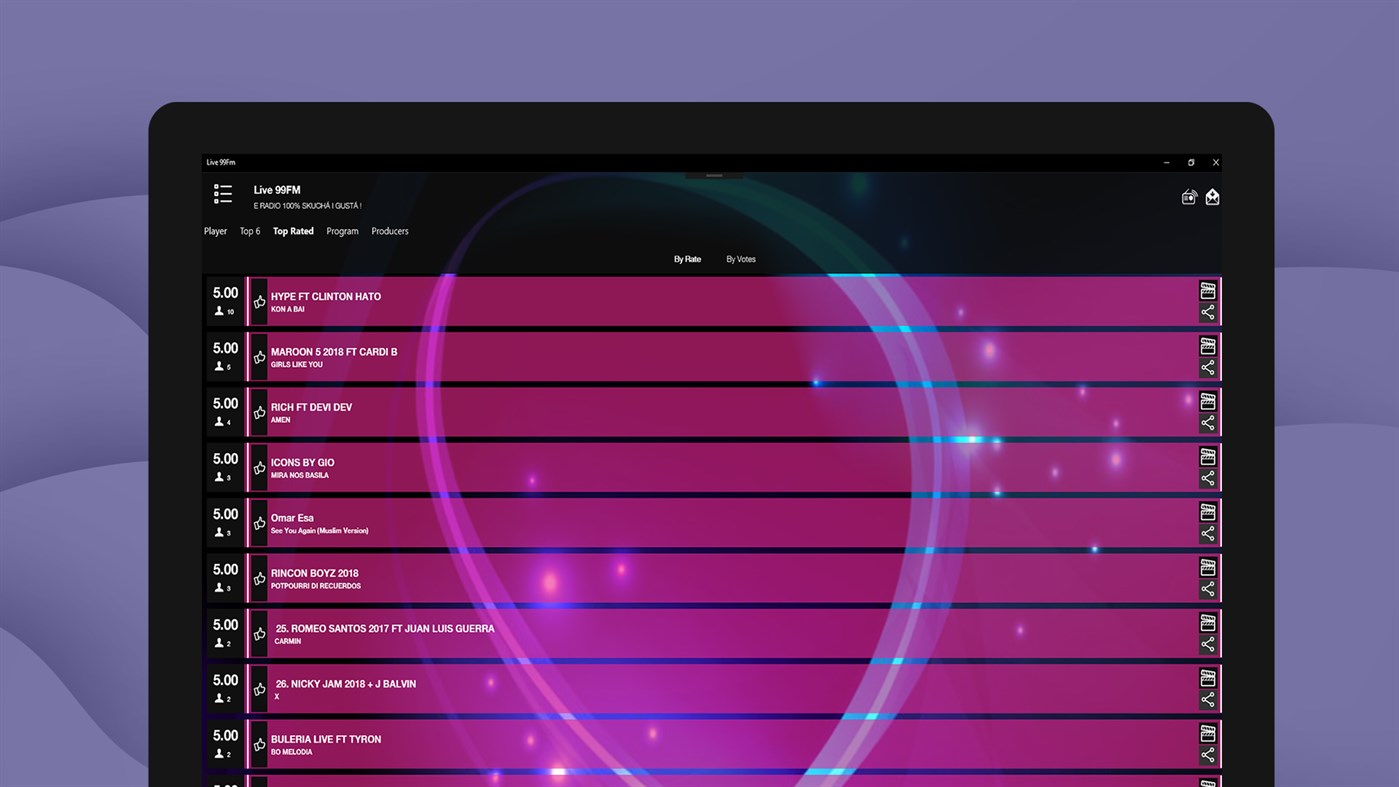
Task: Like RINCON BOYZ 2018 track
Action: 260,579
